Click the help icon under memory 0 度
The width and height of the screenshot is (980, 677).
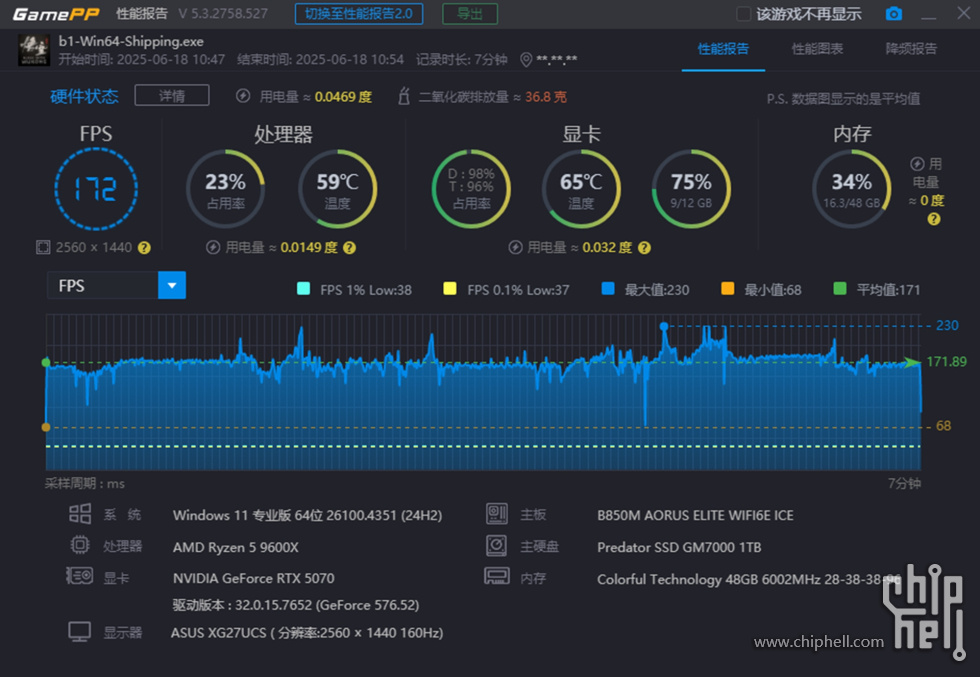click(x=934, y=219)
